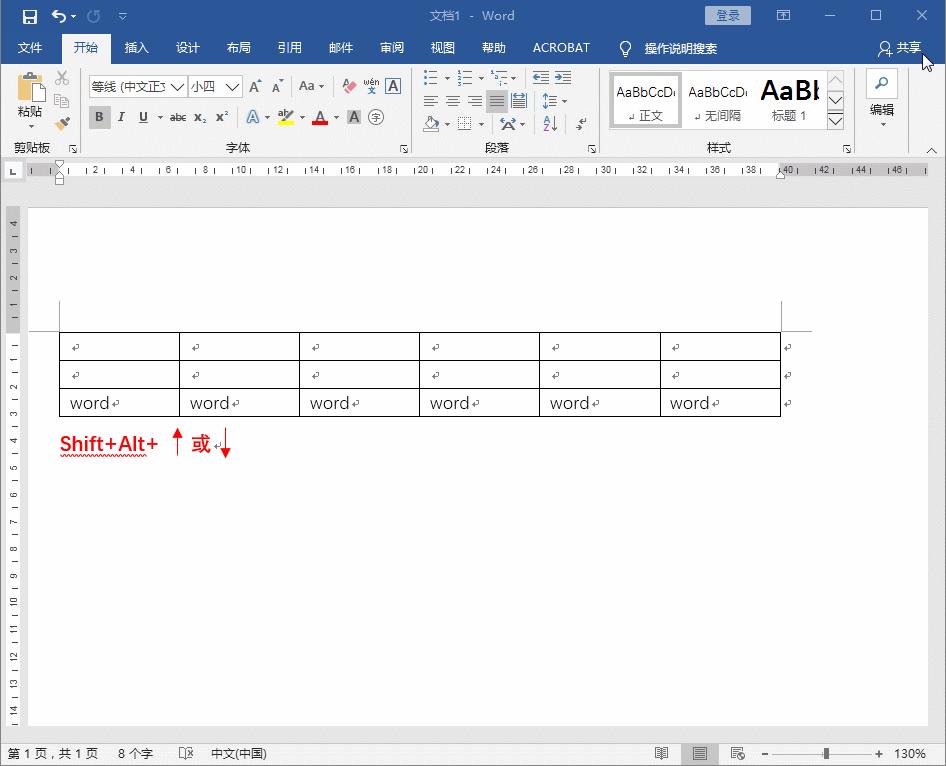Click the 登录 sign-in button

click(x=728, y=16)
